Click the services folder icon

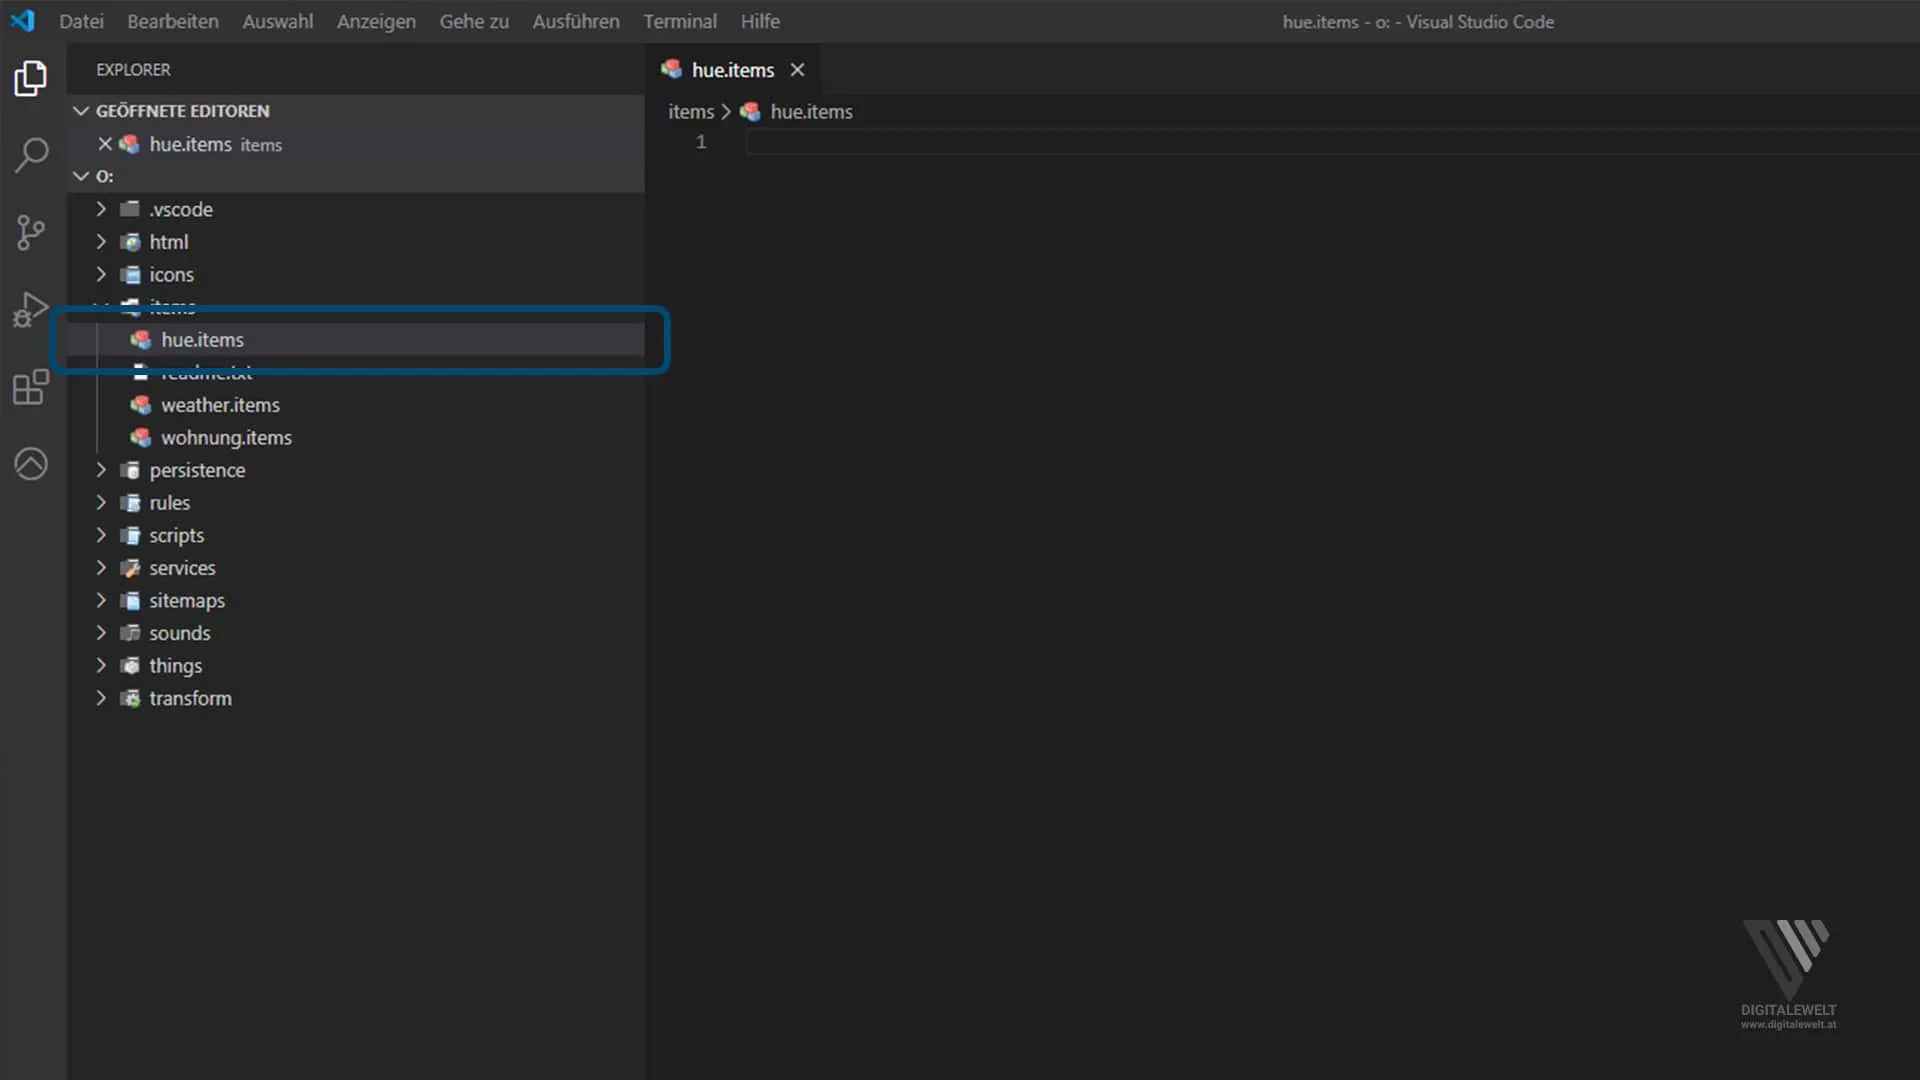130,568
